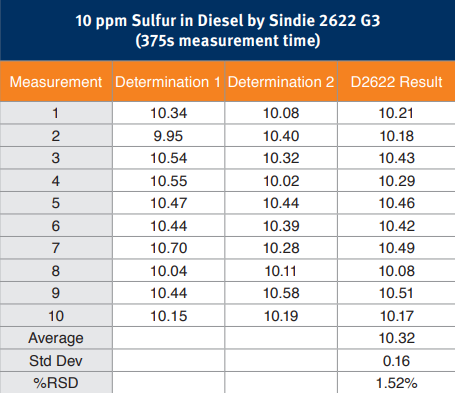Click the Determination 2 value 10.39
Image resolution: width=455 pixels, height=393 pixels.
281,226
